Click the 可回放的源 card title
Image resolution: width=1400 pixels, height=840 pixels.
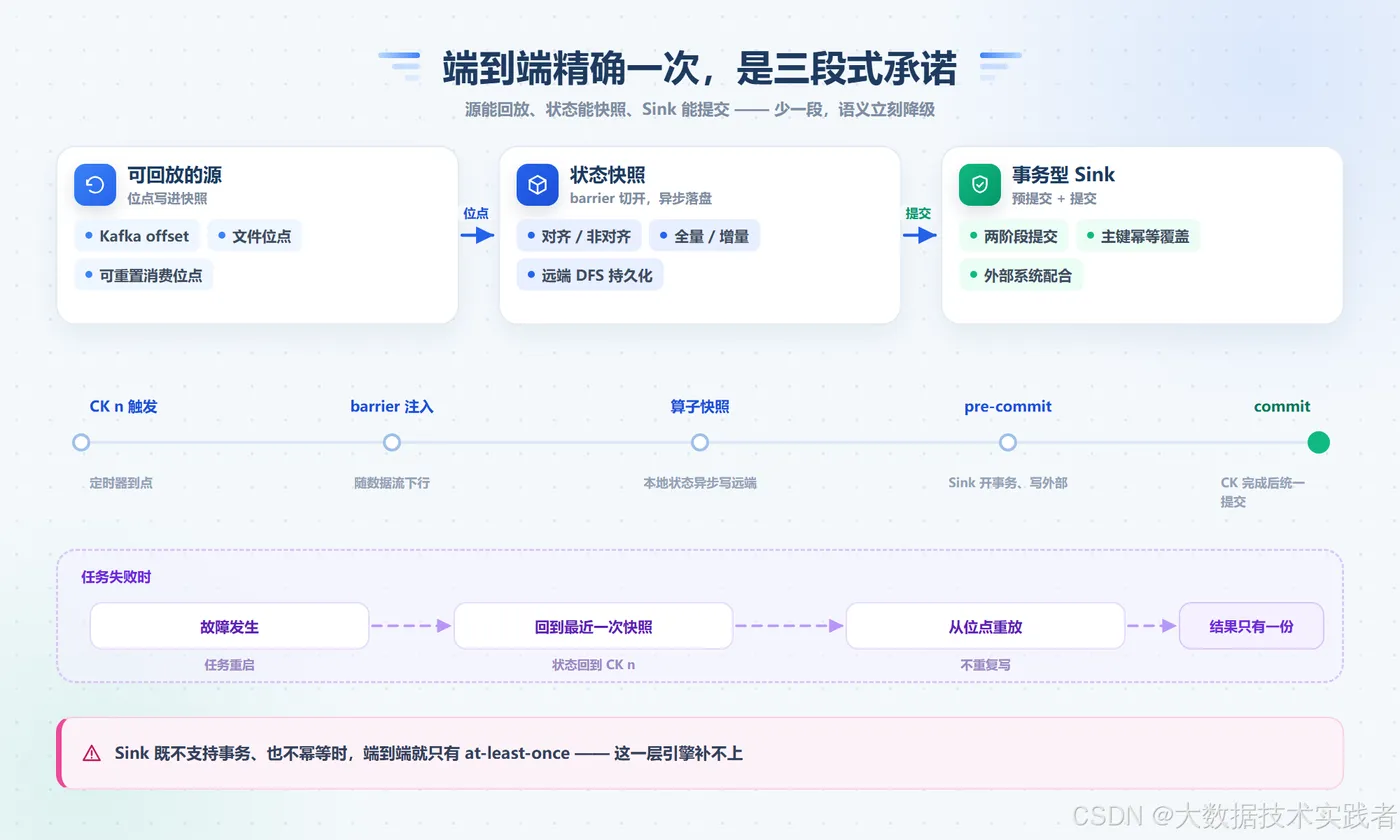[175, 175]
